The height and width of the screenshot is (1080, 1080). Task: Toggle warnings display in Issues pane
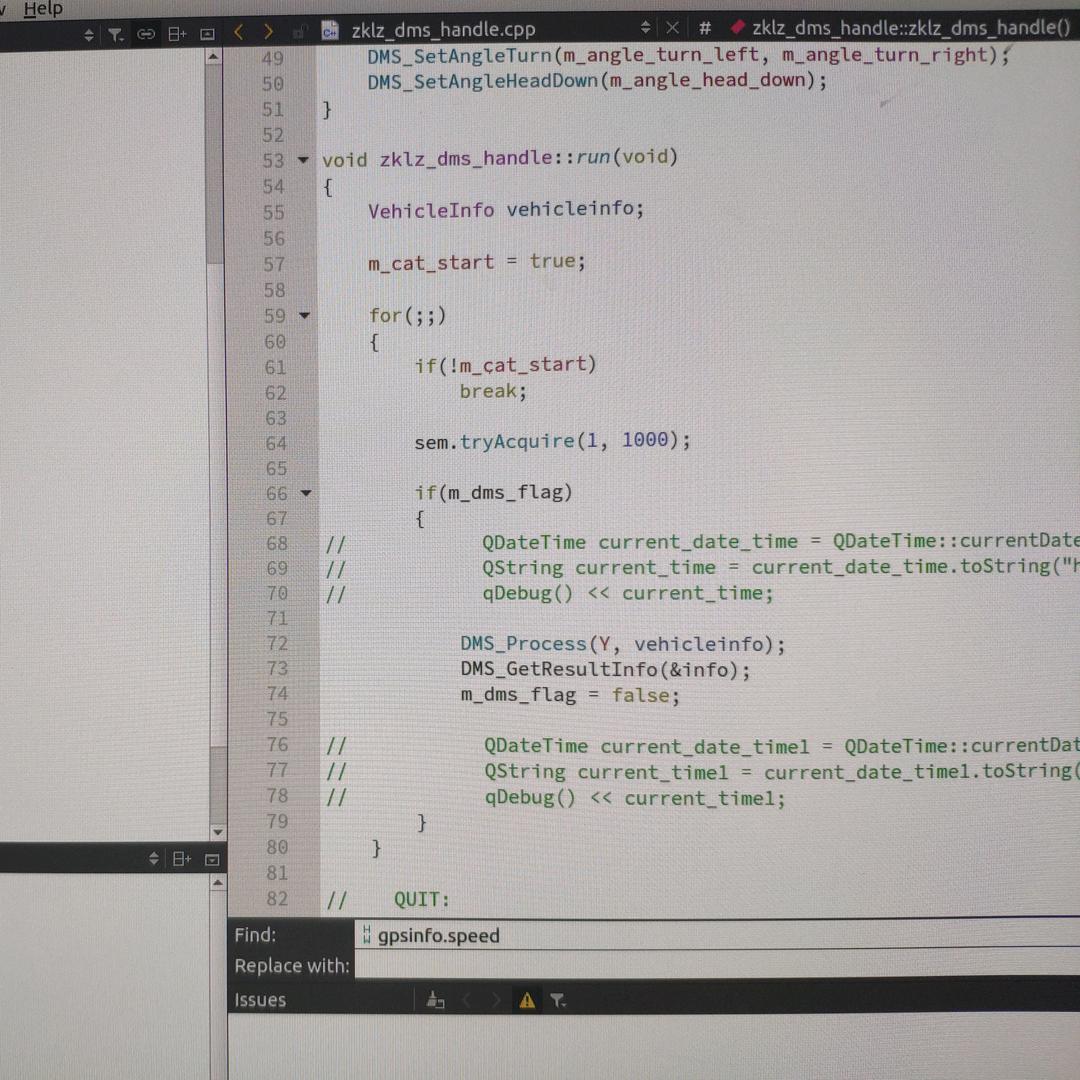click(527, 1000)
